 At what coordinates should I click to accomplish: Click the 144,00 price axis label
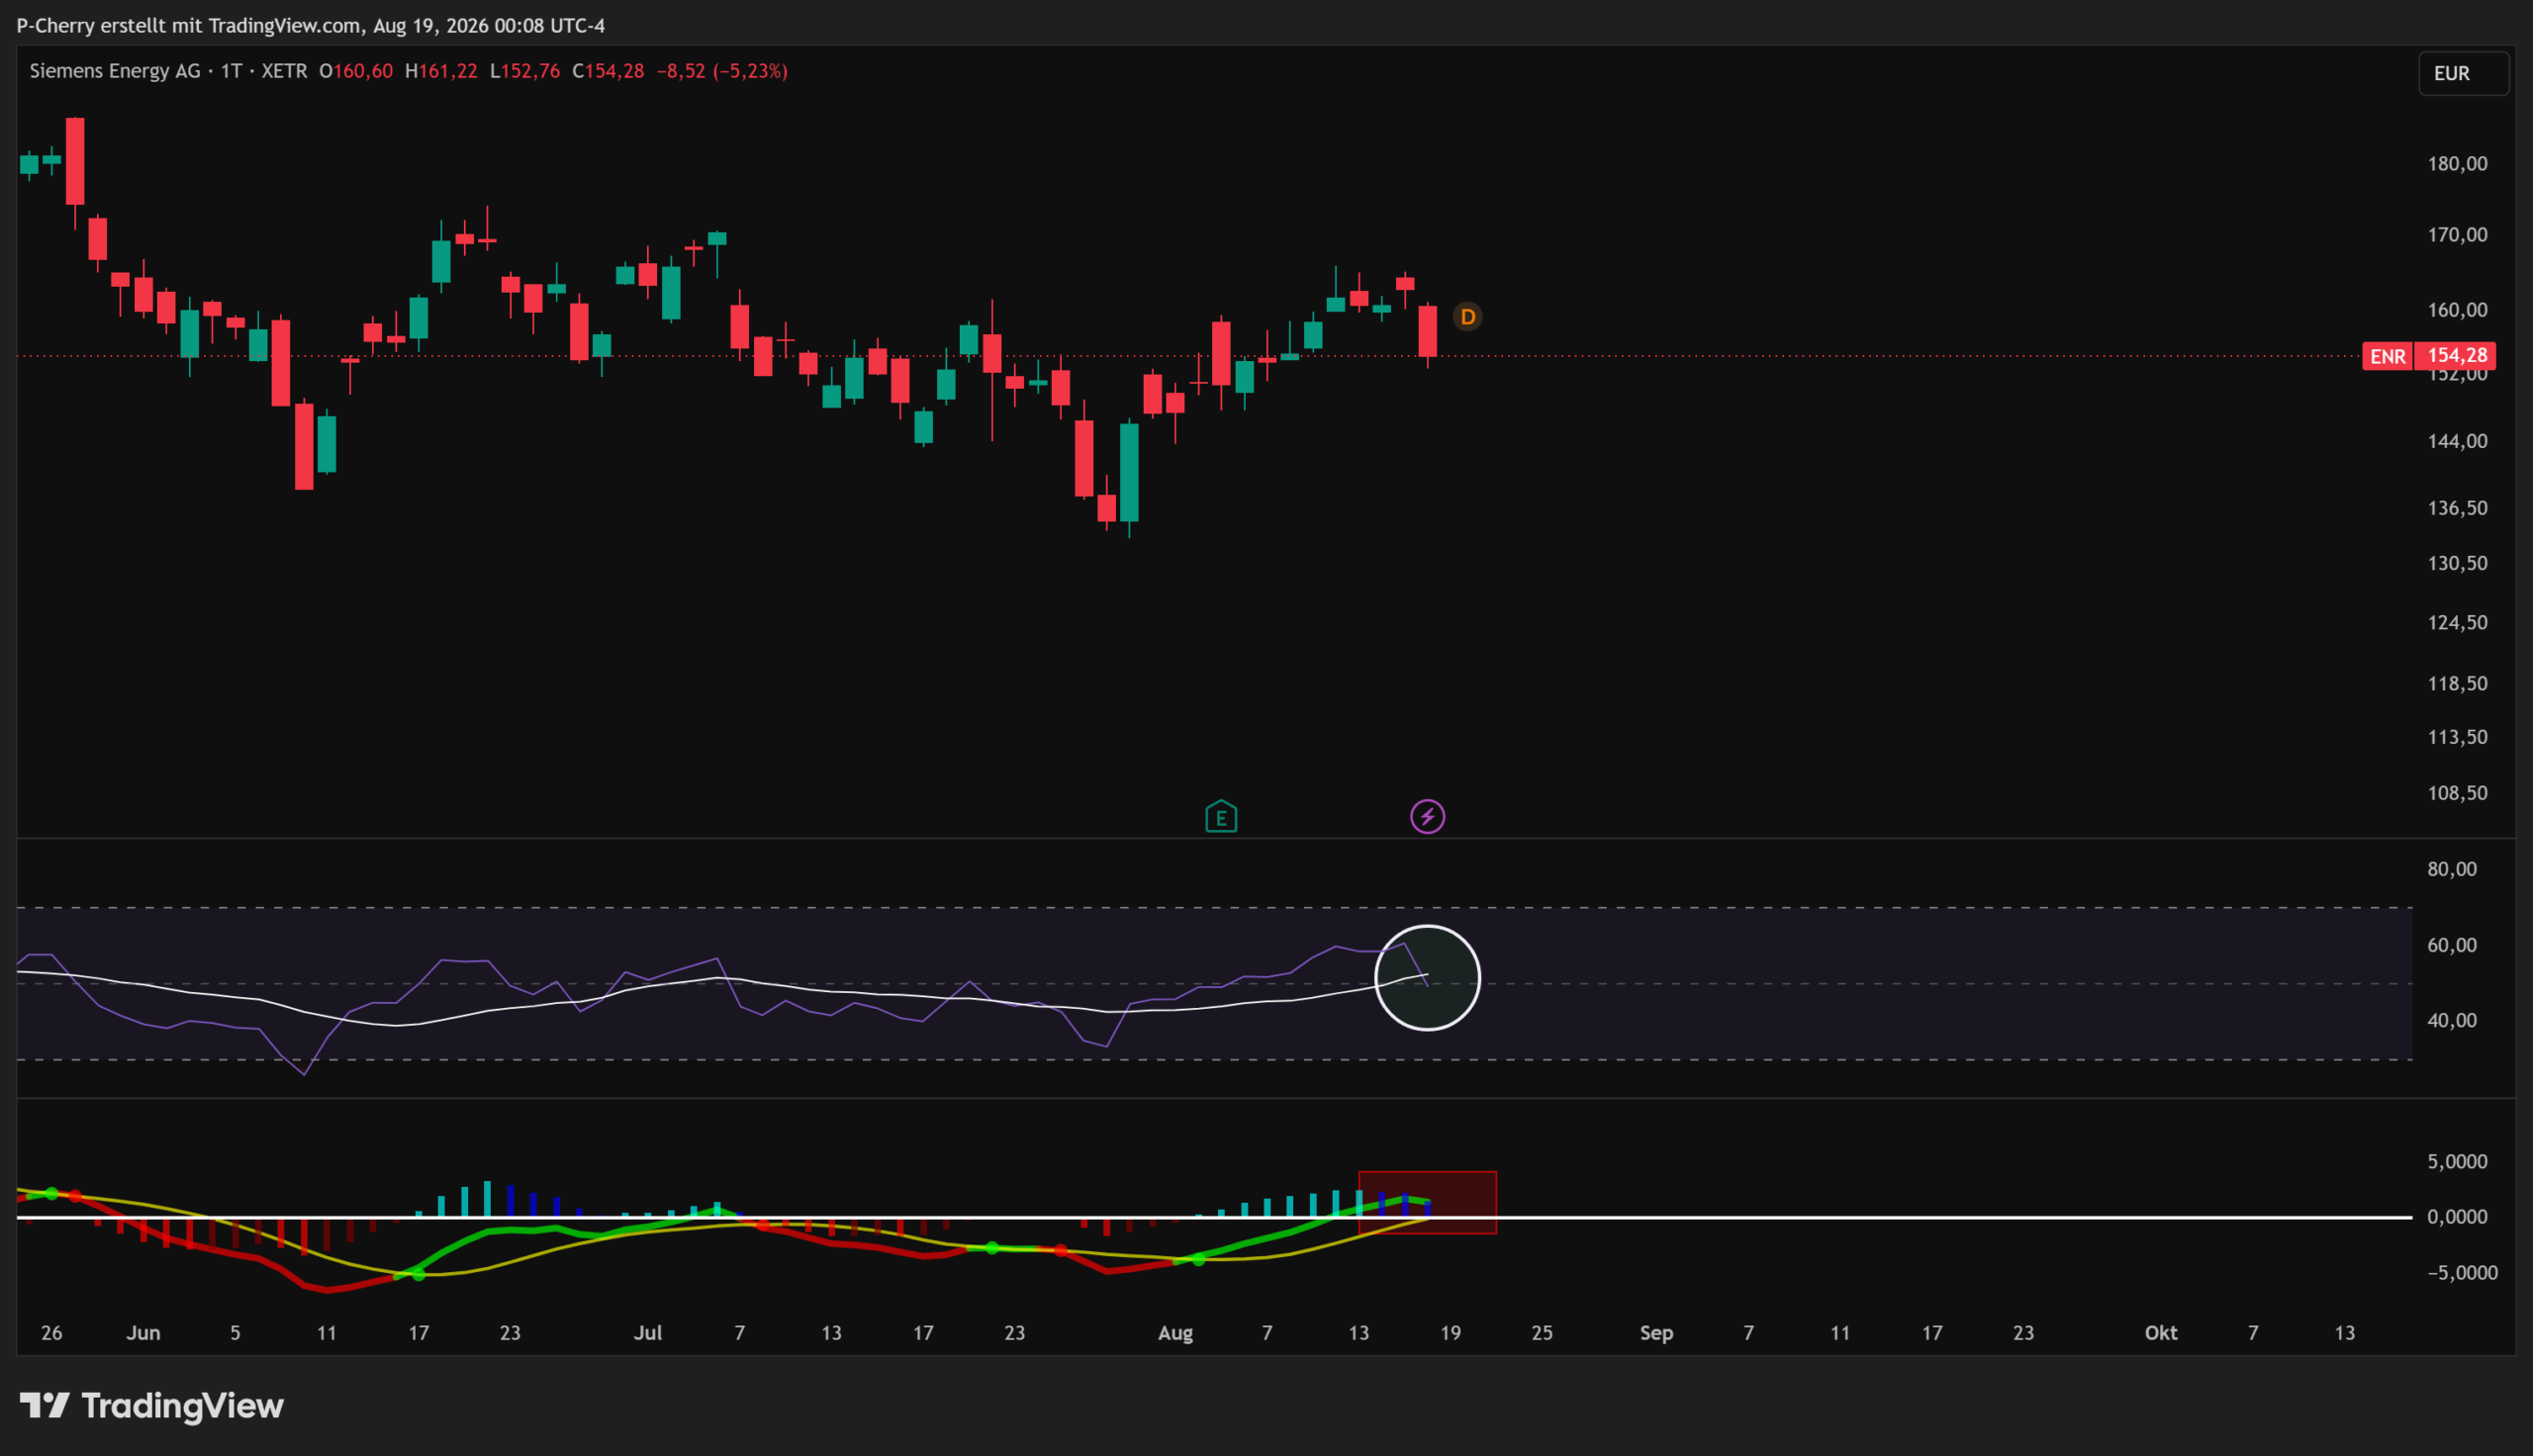point(2457,441)
